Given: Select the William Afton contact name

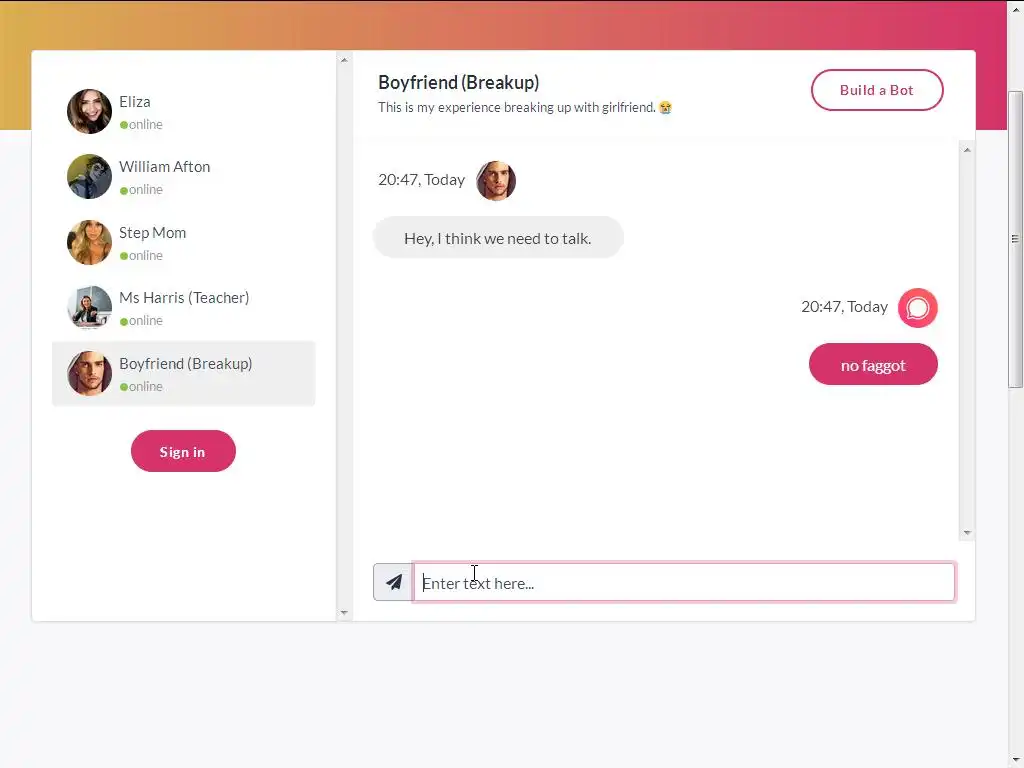Looking at the screenshot, I should pyautogui.click(x=165, y=167).
